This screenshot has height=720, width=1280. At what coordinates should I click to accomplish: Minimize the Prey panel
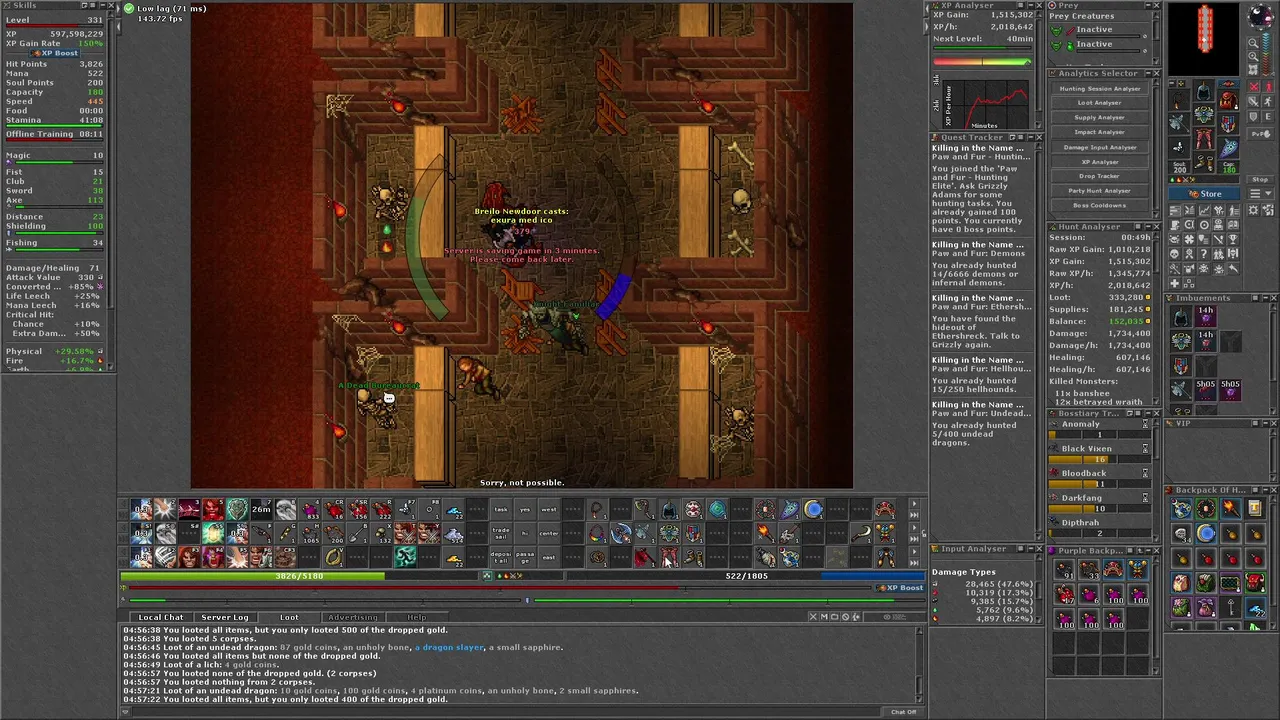1148,5
